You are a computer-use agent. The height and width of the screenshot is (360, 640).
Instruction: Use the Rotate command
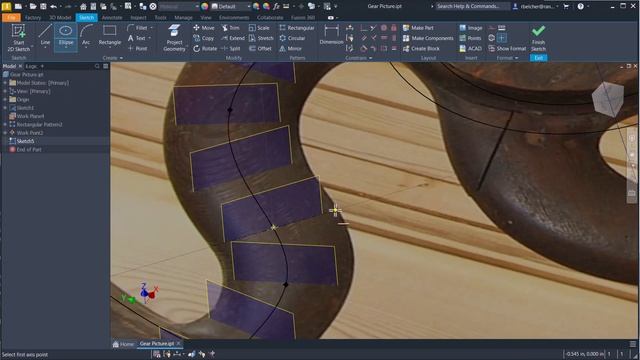pos(205,48)
